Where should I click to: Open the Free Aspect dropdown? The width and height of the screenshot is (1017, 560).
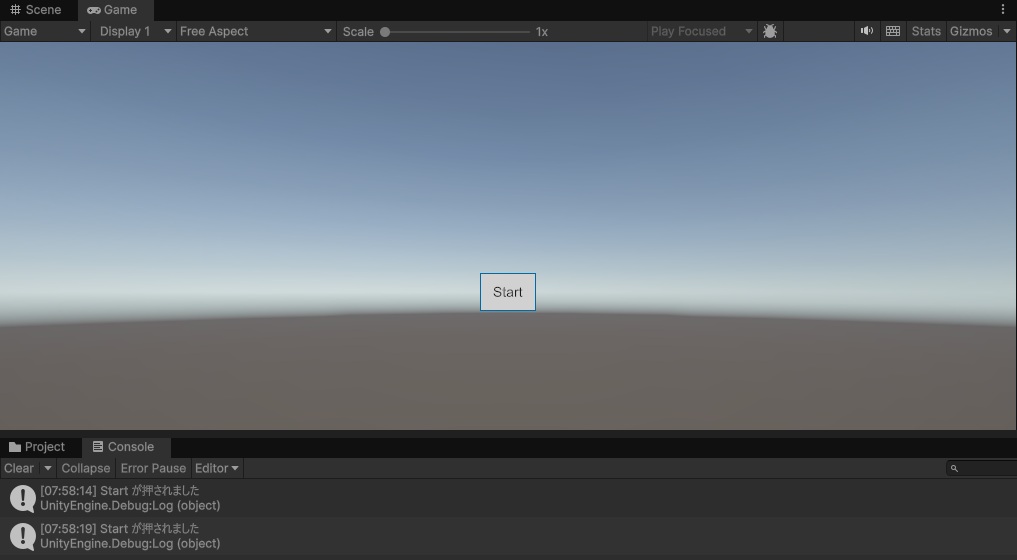click(256, 31)
